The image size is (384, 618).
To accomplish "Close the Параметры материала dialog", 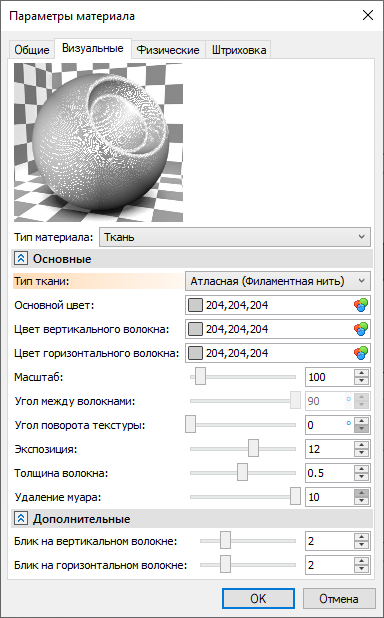I will (367, 16).
